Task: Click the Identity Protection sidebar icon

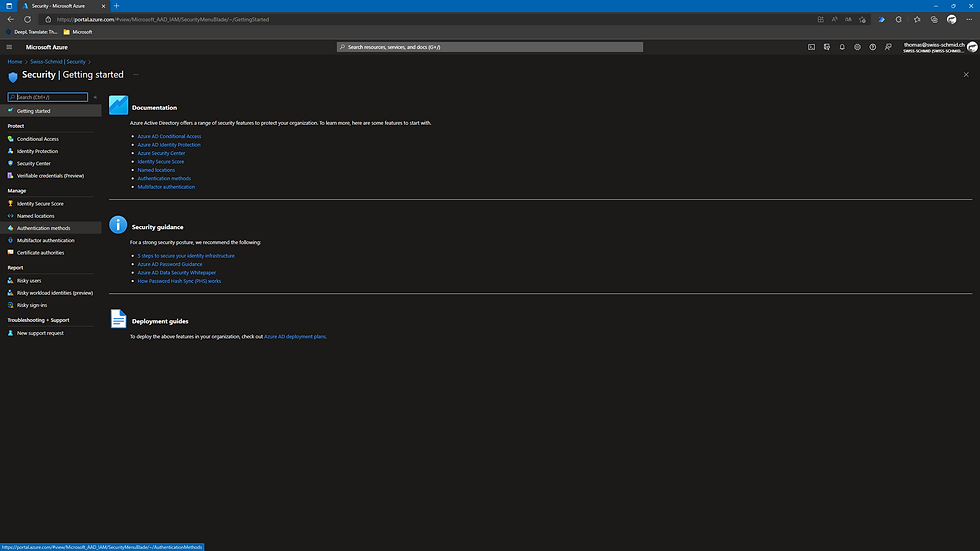Action: pos(11,151)
